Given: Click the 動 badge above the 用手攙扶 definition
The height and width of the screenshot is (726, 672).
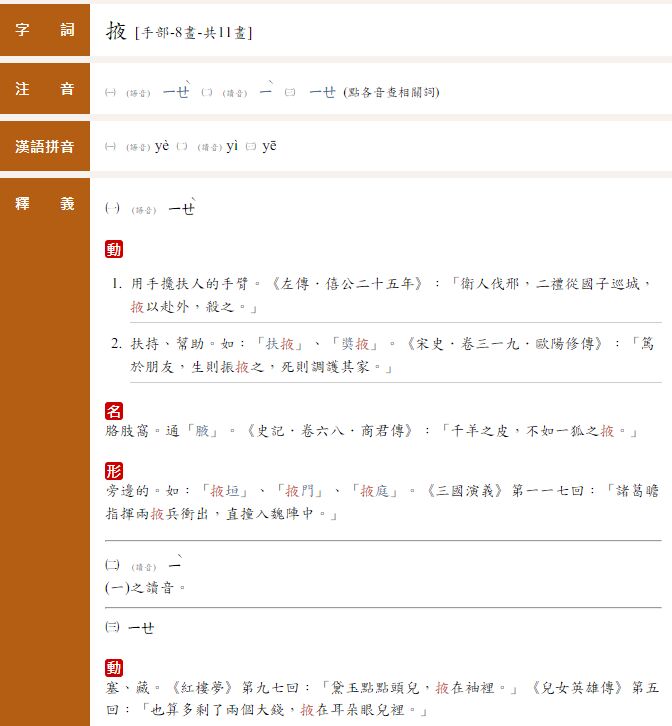Looking at the screenshot, I should 114,249.
